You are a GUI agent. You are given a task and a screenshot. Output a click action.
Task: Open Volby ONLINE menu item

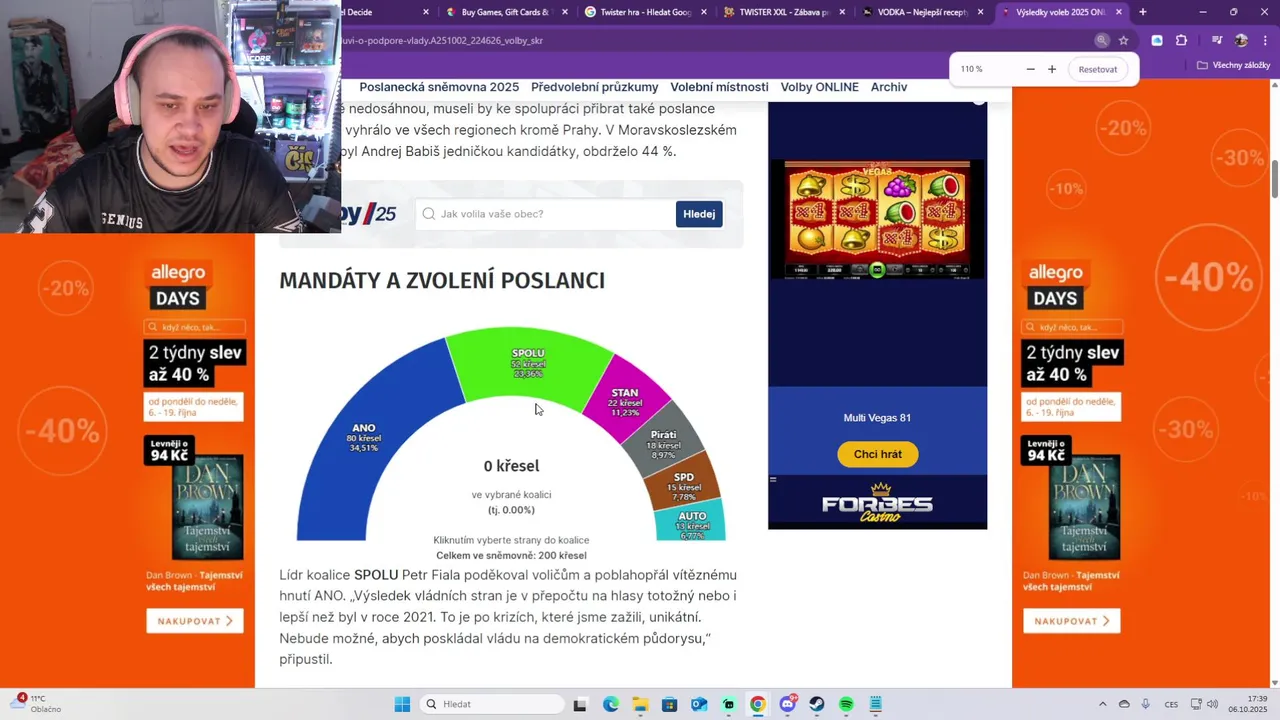coord(819,87)
